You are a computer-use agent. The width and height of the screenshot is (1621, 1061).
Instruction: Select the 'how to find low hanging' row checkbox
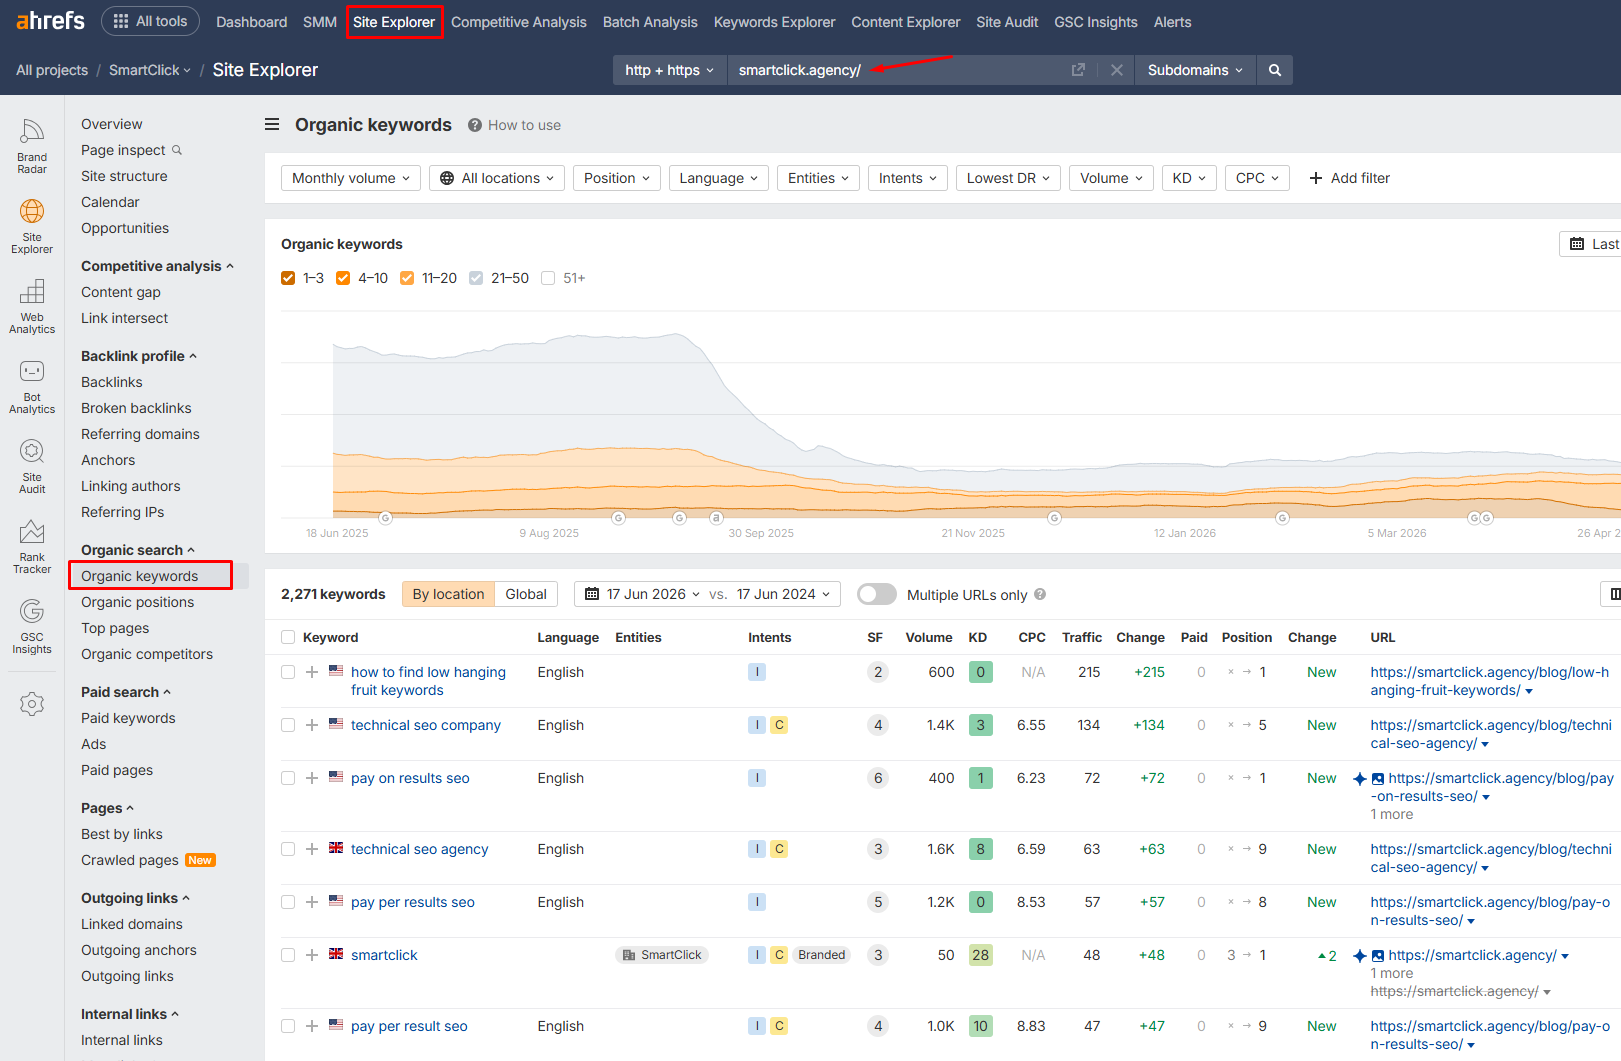(288, 672)
